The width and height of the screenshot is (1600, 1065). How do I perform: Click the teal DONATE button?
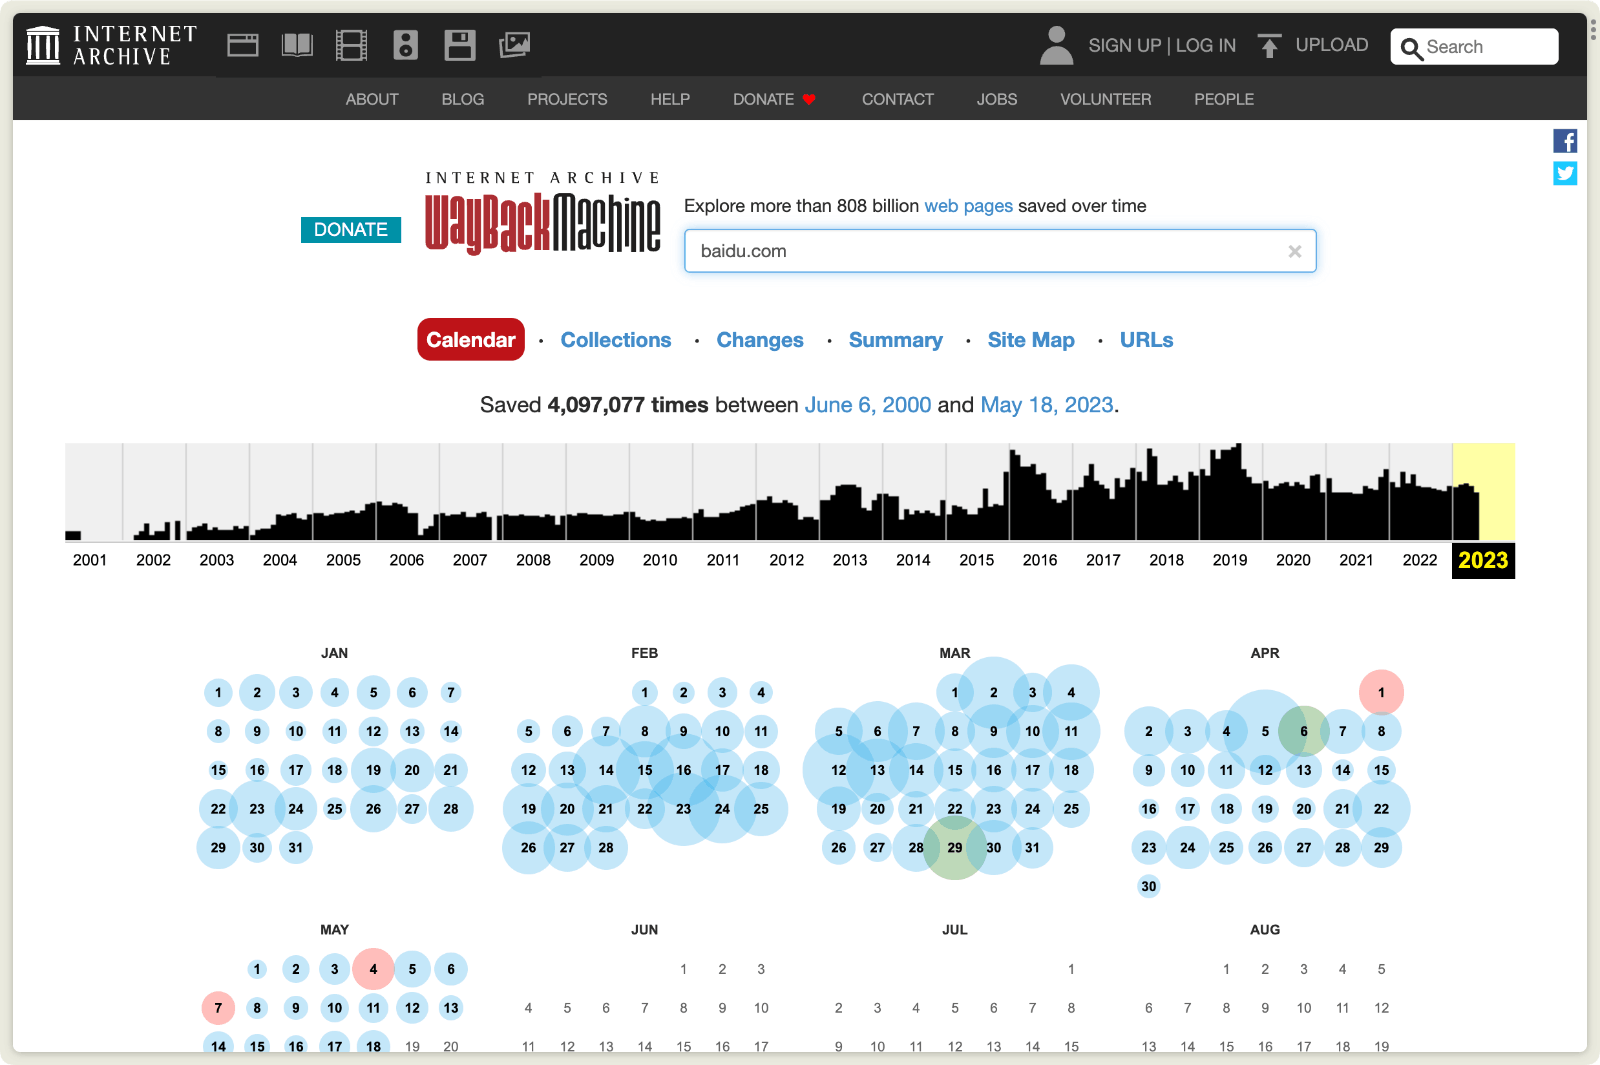(x=351, y=230)
